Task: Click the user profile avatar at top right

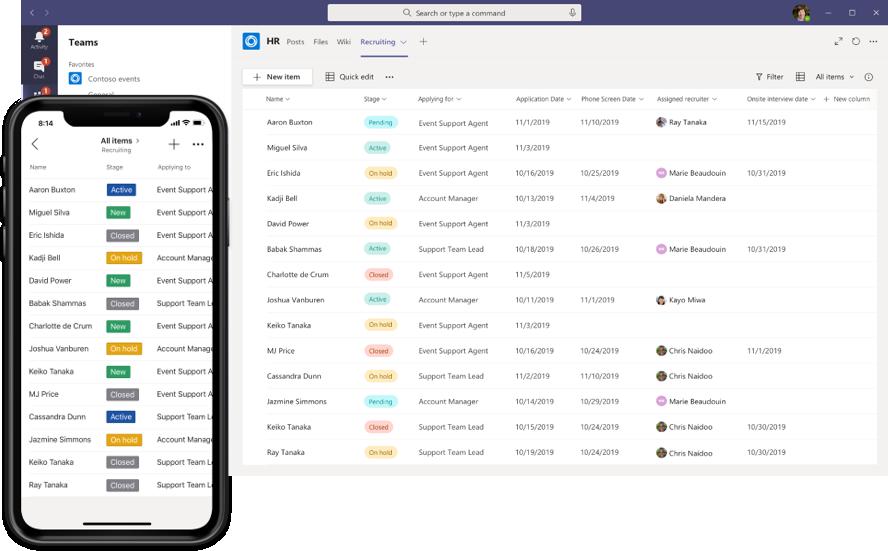Action: tap(801, 12)
